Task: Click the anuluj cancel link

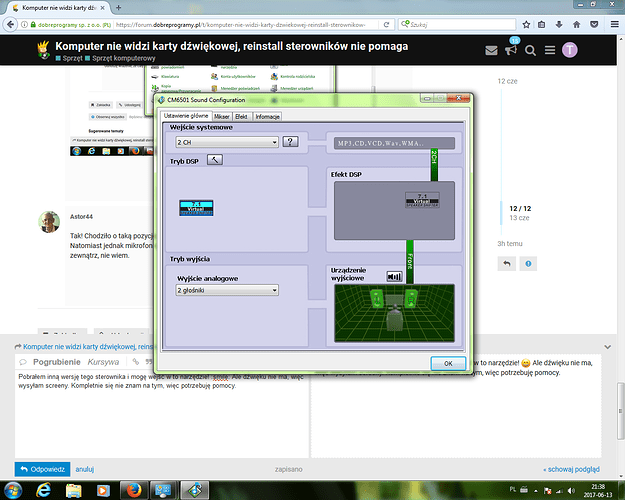Action: [x=85, y=469]
